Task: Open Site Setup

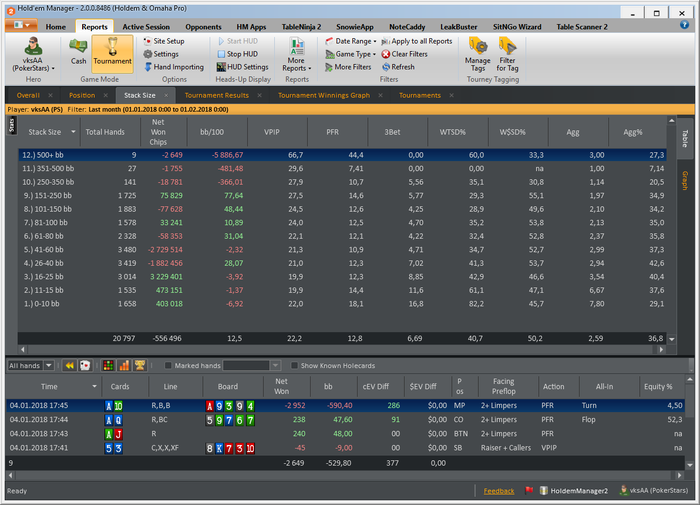Action: pos(163,41)
